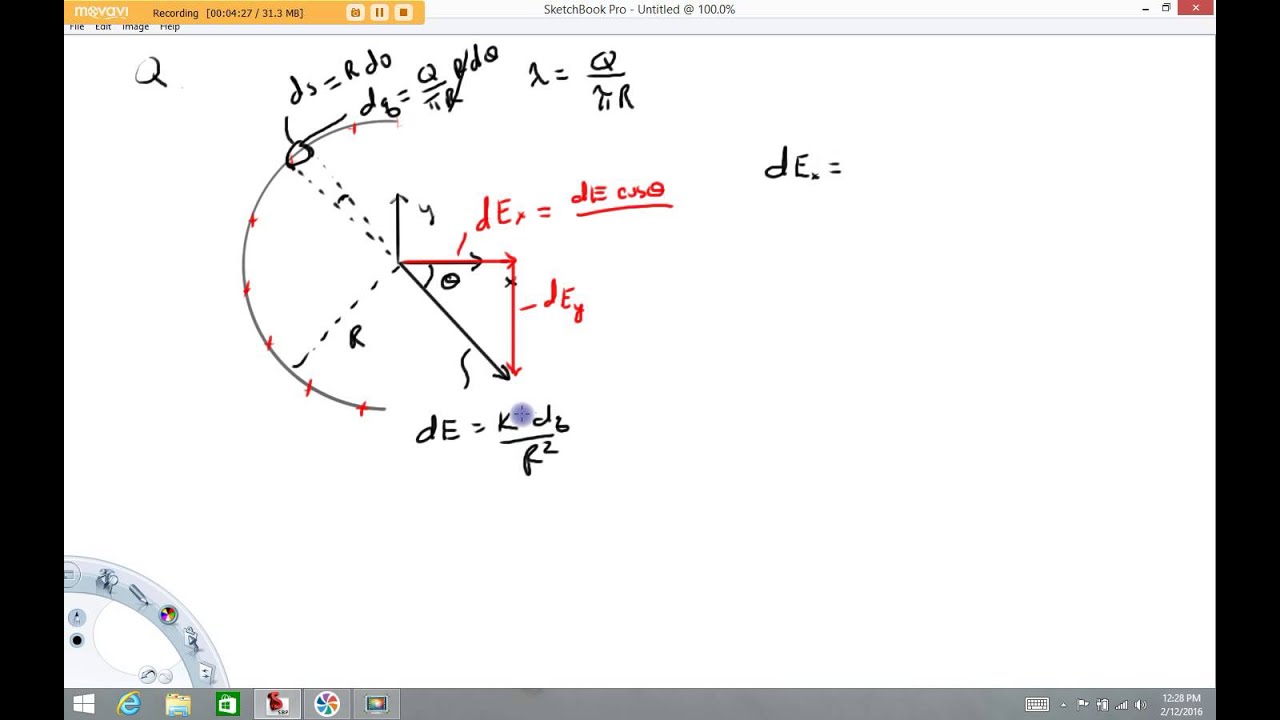Image resolution: width=1280 pixels, height=720 pixels.
Task: Launch Internet Explorer from taskbar
Action: tap(129, 705)
